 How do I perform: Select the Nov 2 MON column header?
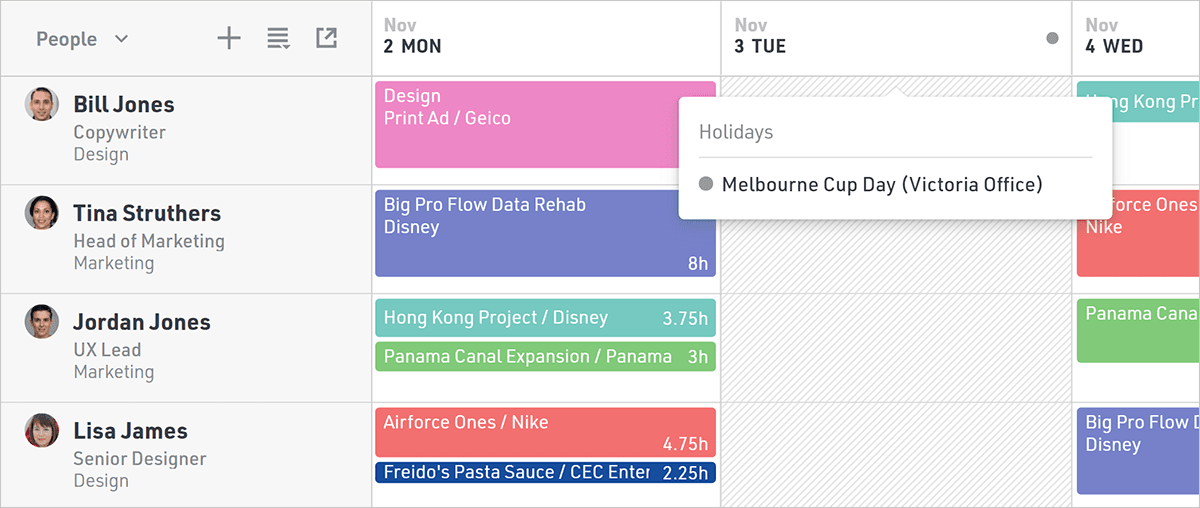(412, 37)
